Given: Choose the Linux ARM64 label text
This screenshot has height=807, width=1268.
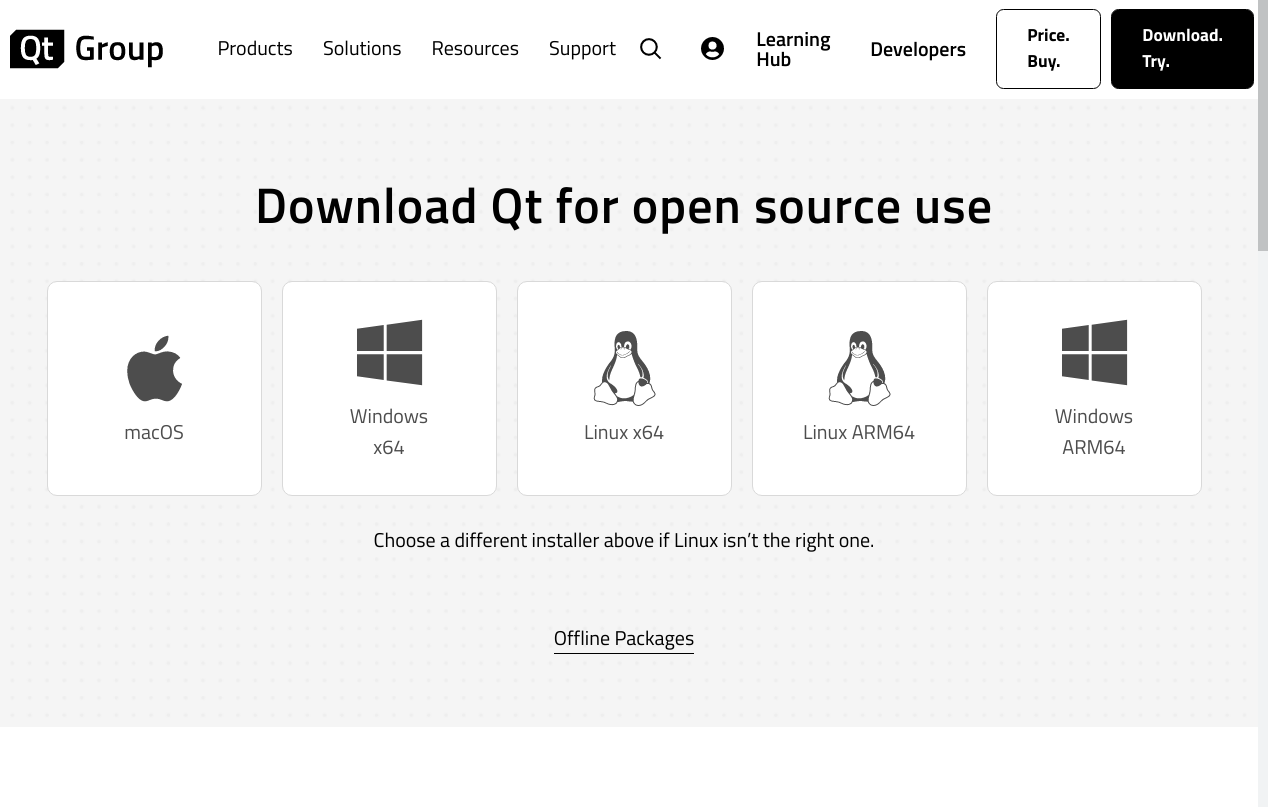Looking at the screenshot, I should point(859,432).
